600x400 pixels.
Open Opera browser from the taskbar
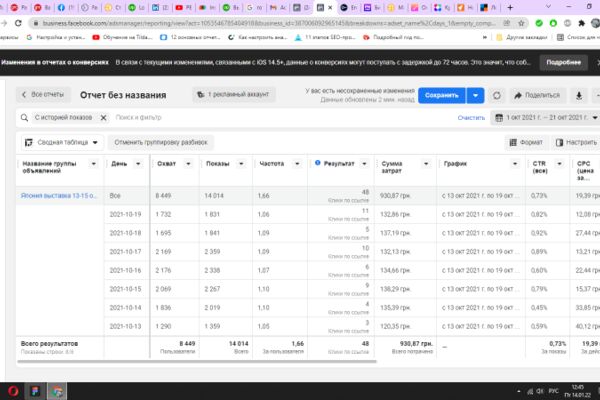point(13,391)
